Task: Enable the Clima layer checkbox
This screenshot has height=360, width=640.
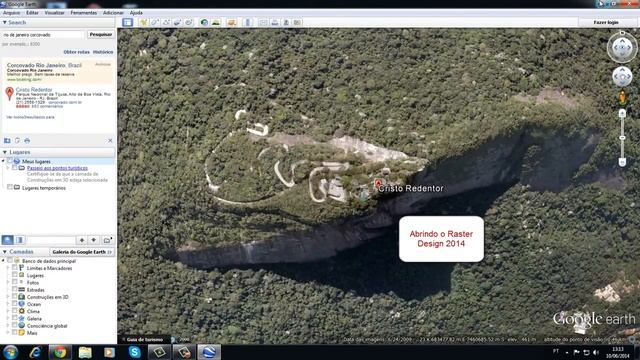Action: (x=15, y=311)
